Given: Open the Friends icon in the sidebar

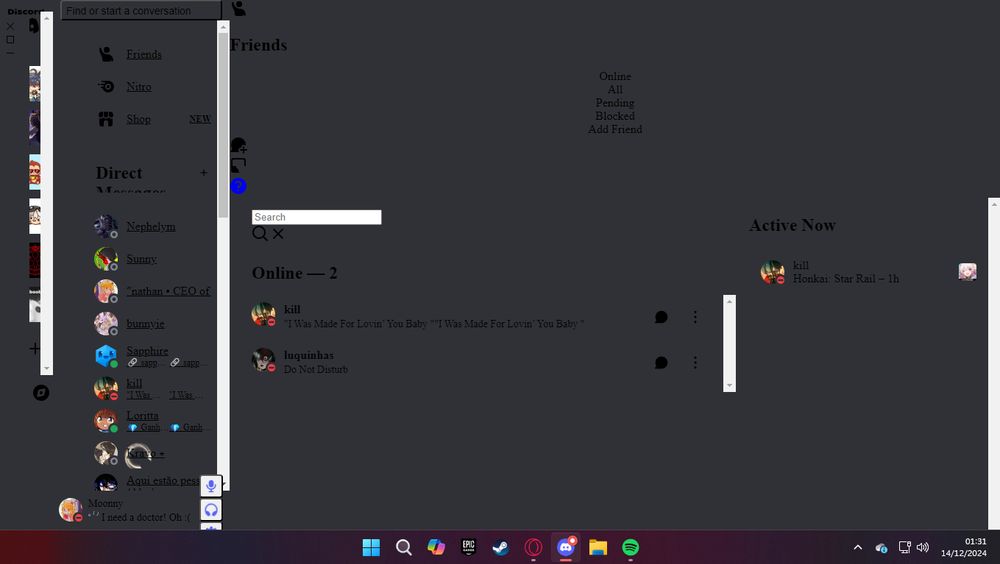Looking at the screenshot, I should click(x=106, y=54).
